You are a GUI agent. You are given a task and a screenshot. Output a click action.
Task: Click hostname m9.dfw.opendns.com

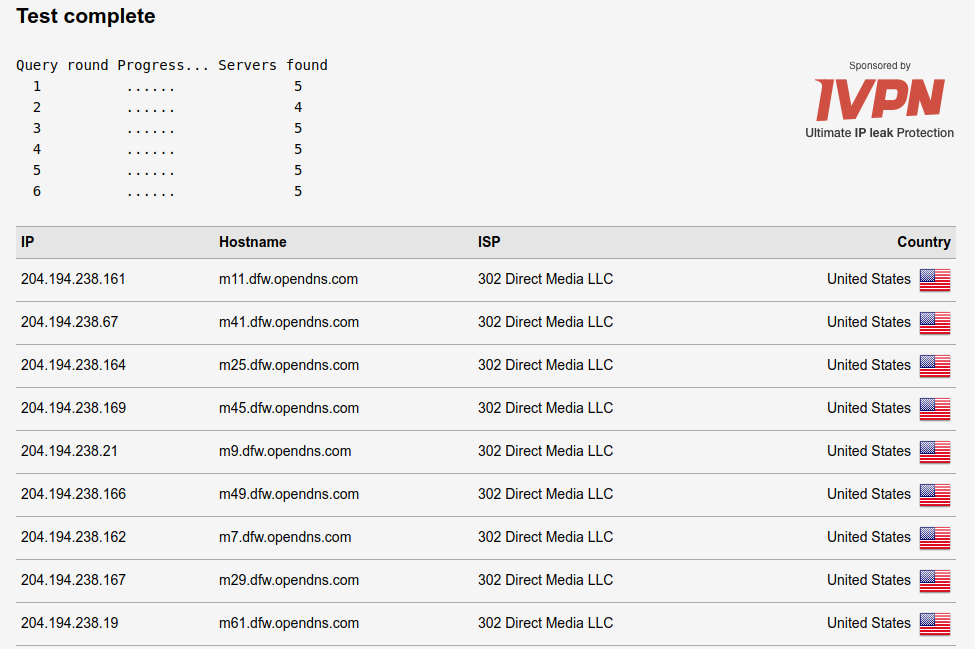(x=285, y=451)
